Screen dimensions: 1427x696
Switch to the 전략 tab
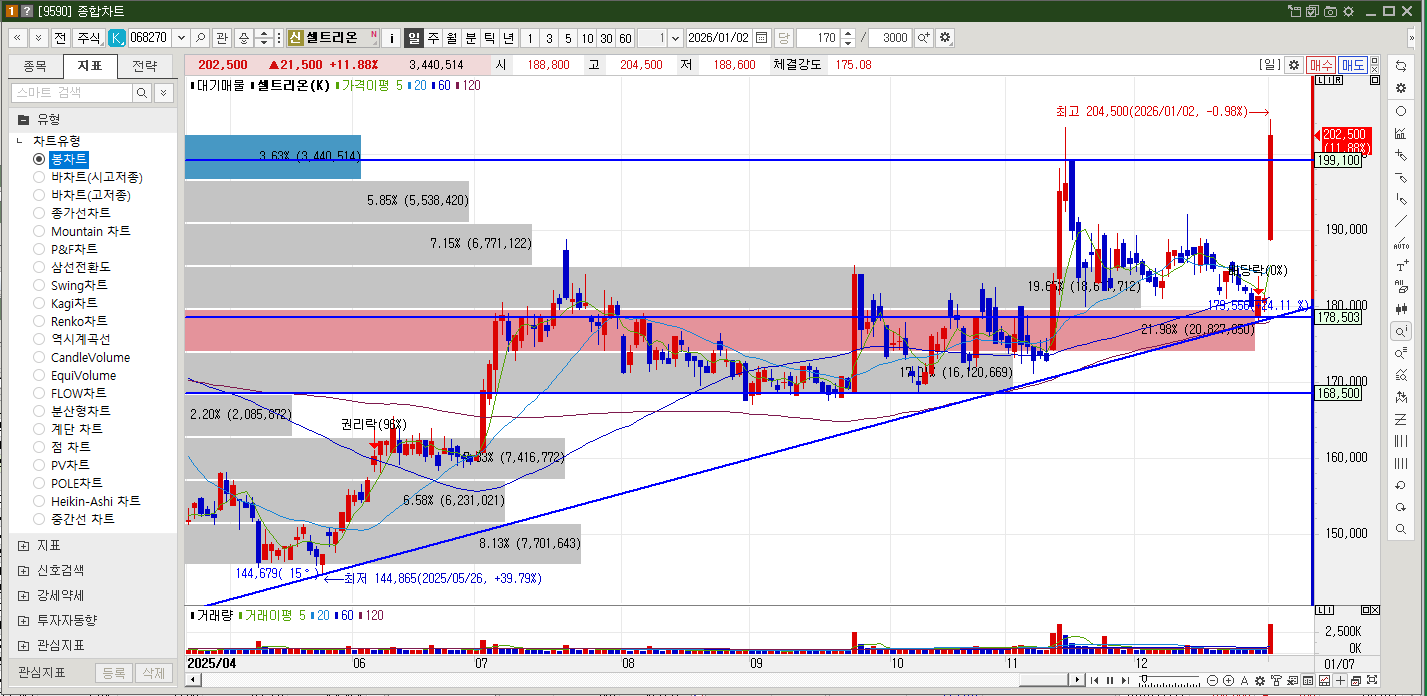tap(145, 66)
